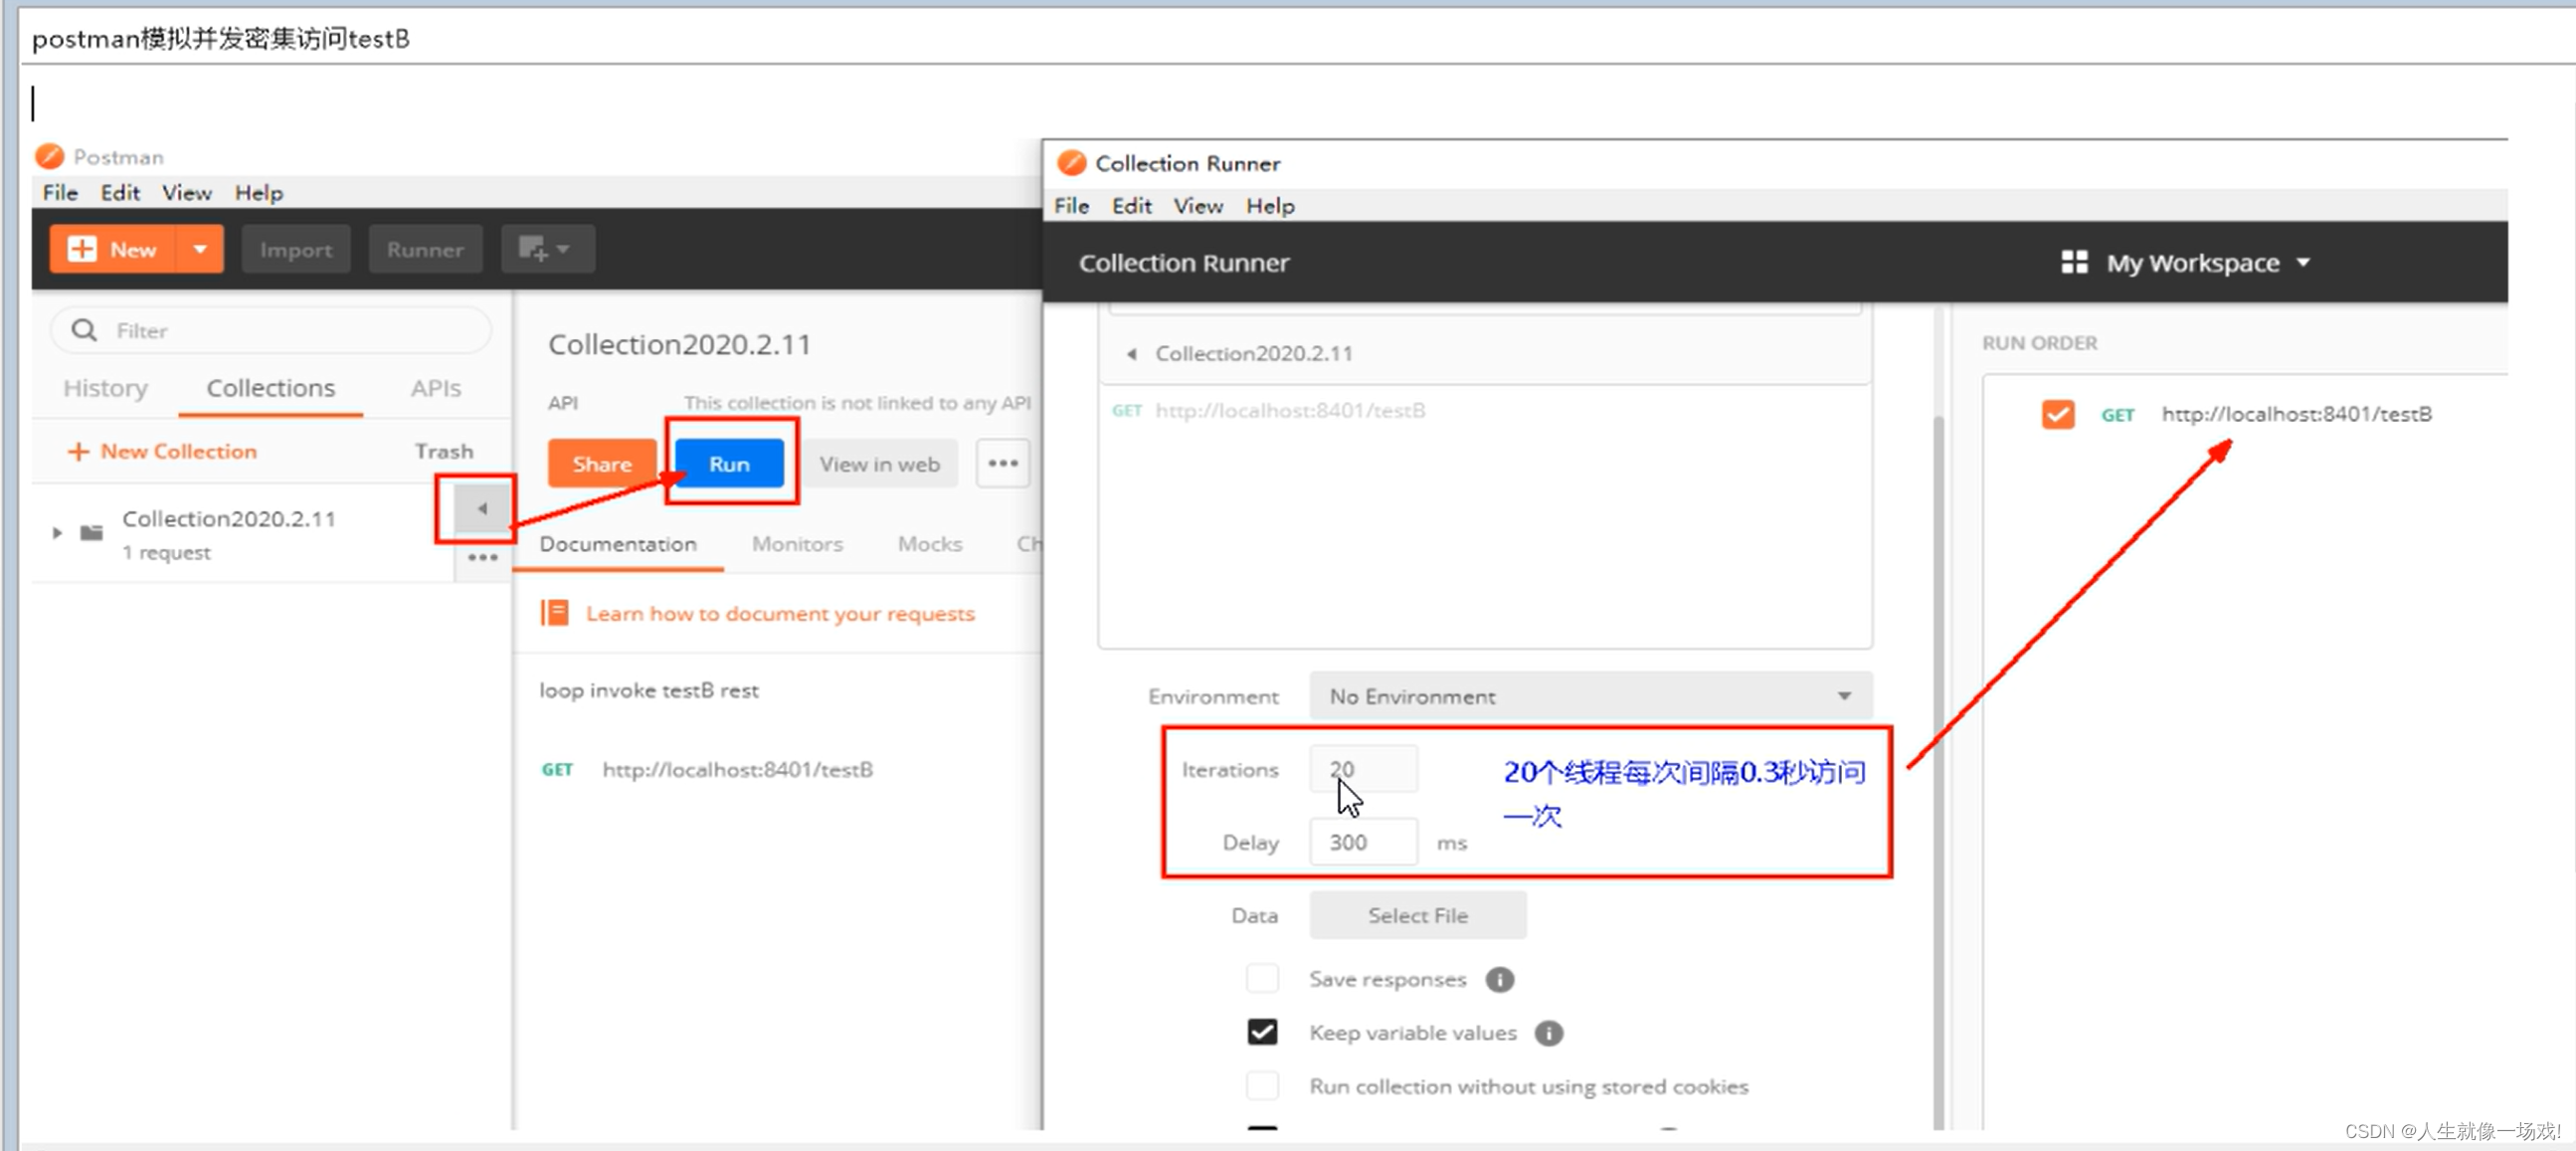This screenshot has height=1151, width=2576.
Task: Open the Monitors tab
Action: 797,544
